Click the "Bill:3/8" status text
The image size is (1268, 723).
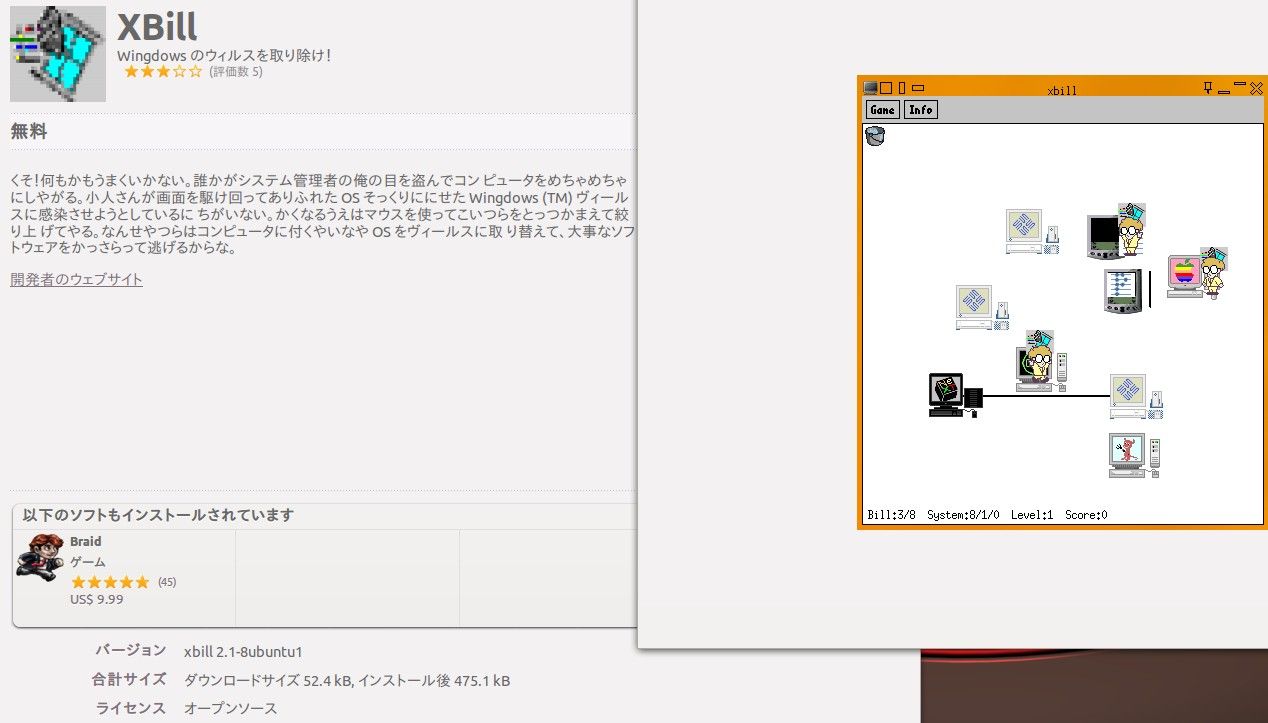click(892, 516)
